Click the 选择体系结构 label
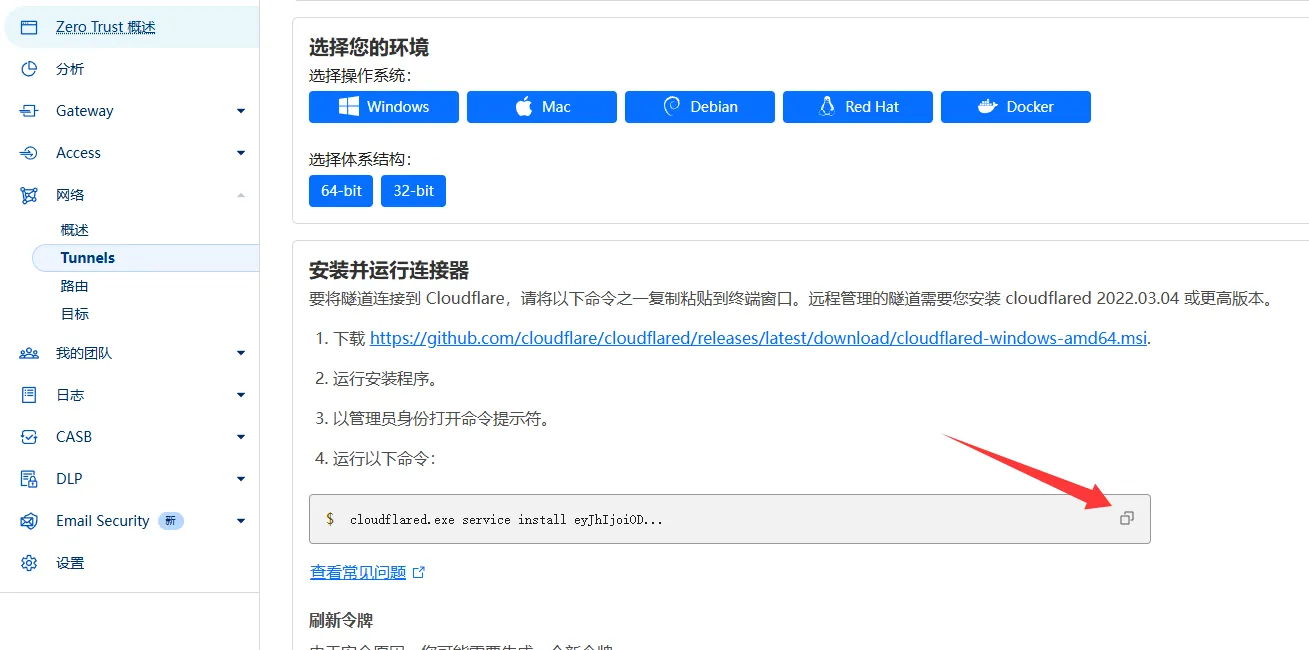 (361, 160)
